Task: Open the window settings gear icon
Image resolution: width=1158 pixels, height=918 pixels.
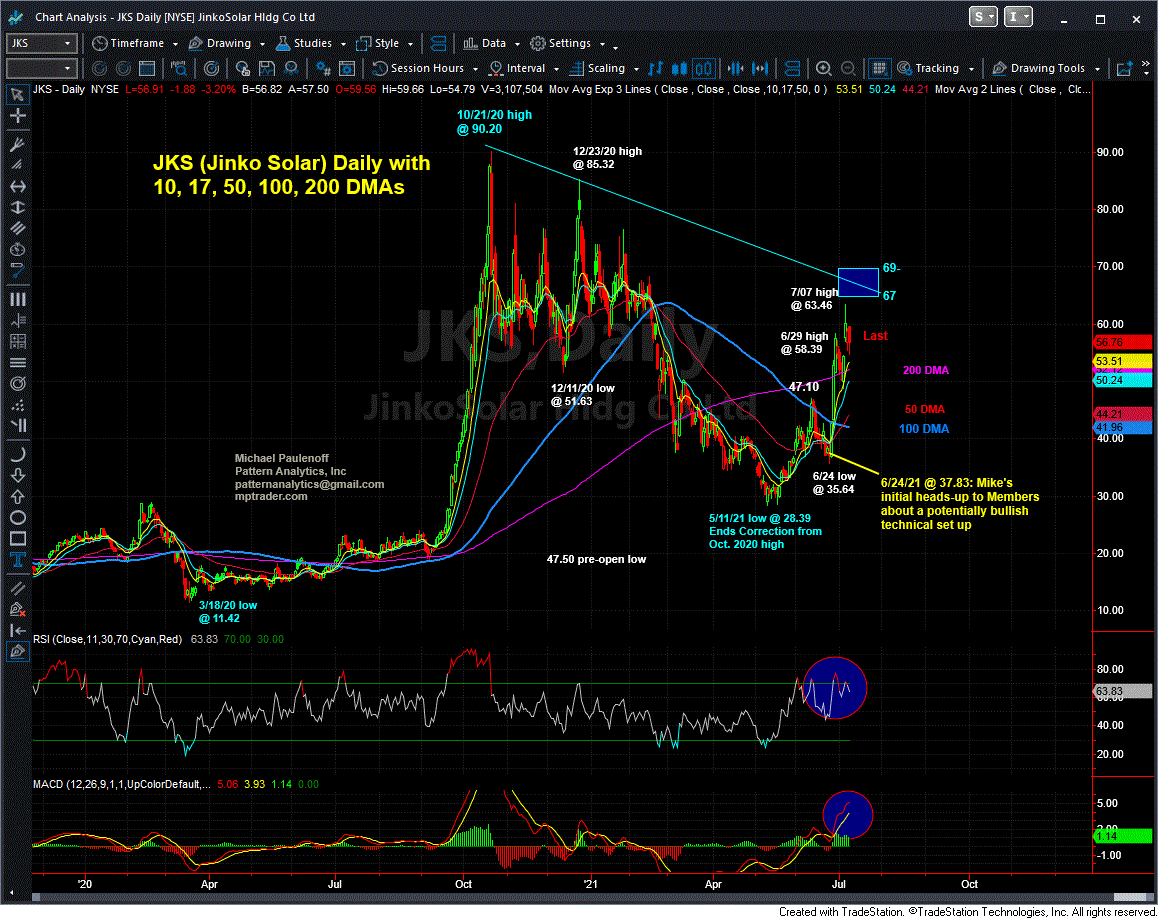Action: pos(347,69)
